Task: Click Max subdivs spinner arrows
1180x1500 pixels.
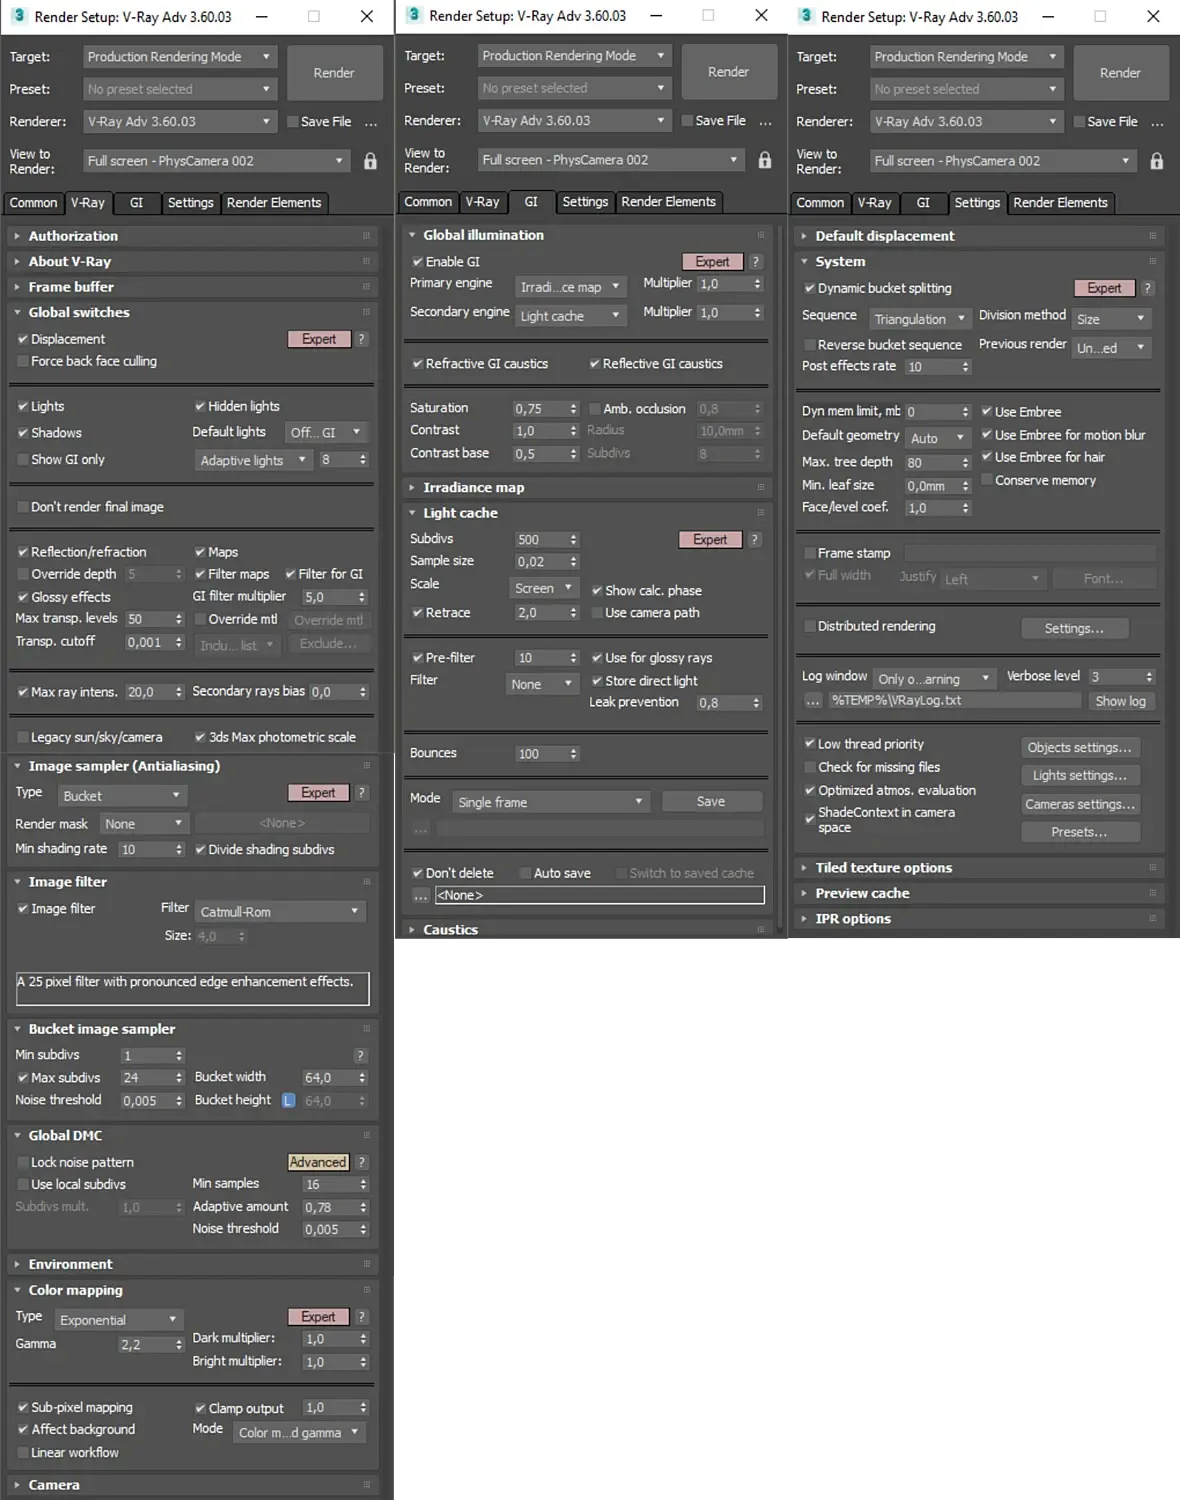Action: tap(179, 1078)
